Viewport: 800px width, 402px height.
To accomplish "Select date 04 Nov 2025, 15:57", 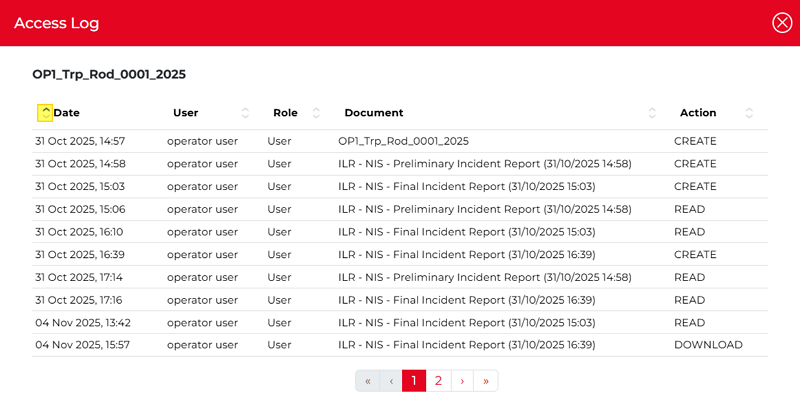I will pos(83,345).
